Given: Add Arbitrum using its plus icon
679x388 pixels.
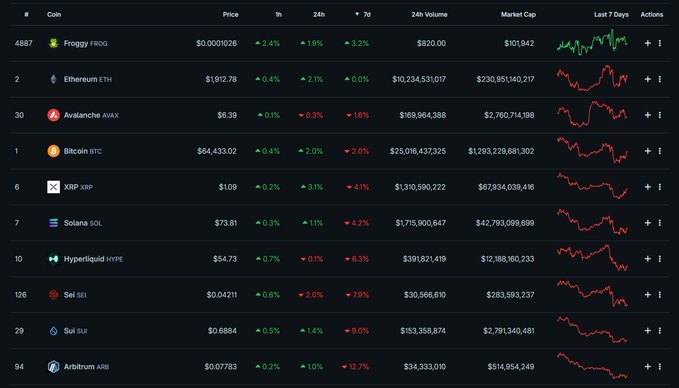Looking at the screenshot, I should click(x=647, y=366).
